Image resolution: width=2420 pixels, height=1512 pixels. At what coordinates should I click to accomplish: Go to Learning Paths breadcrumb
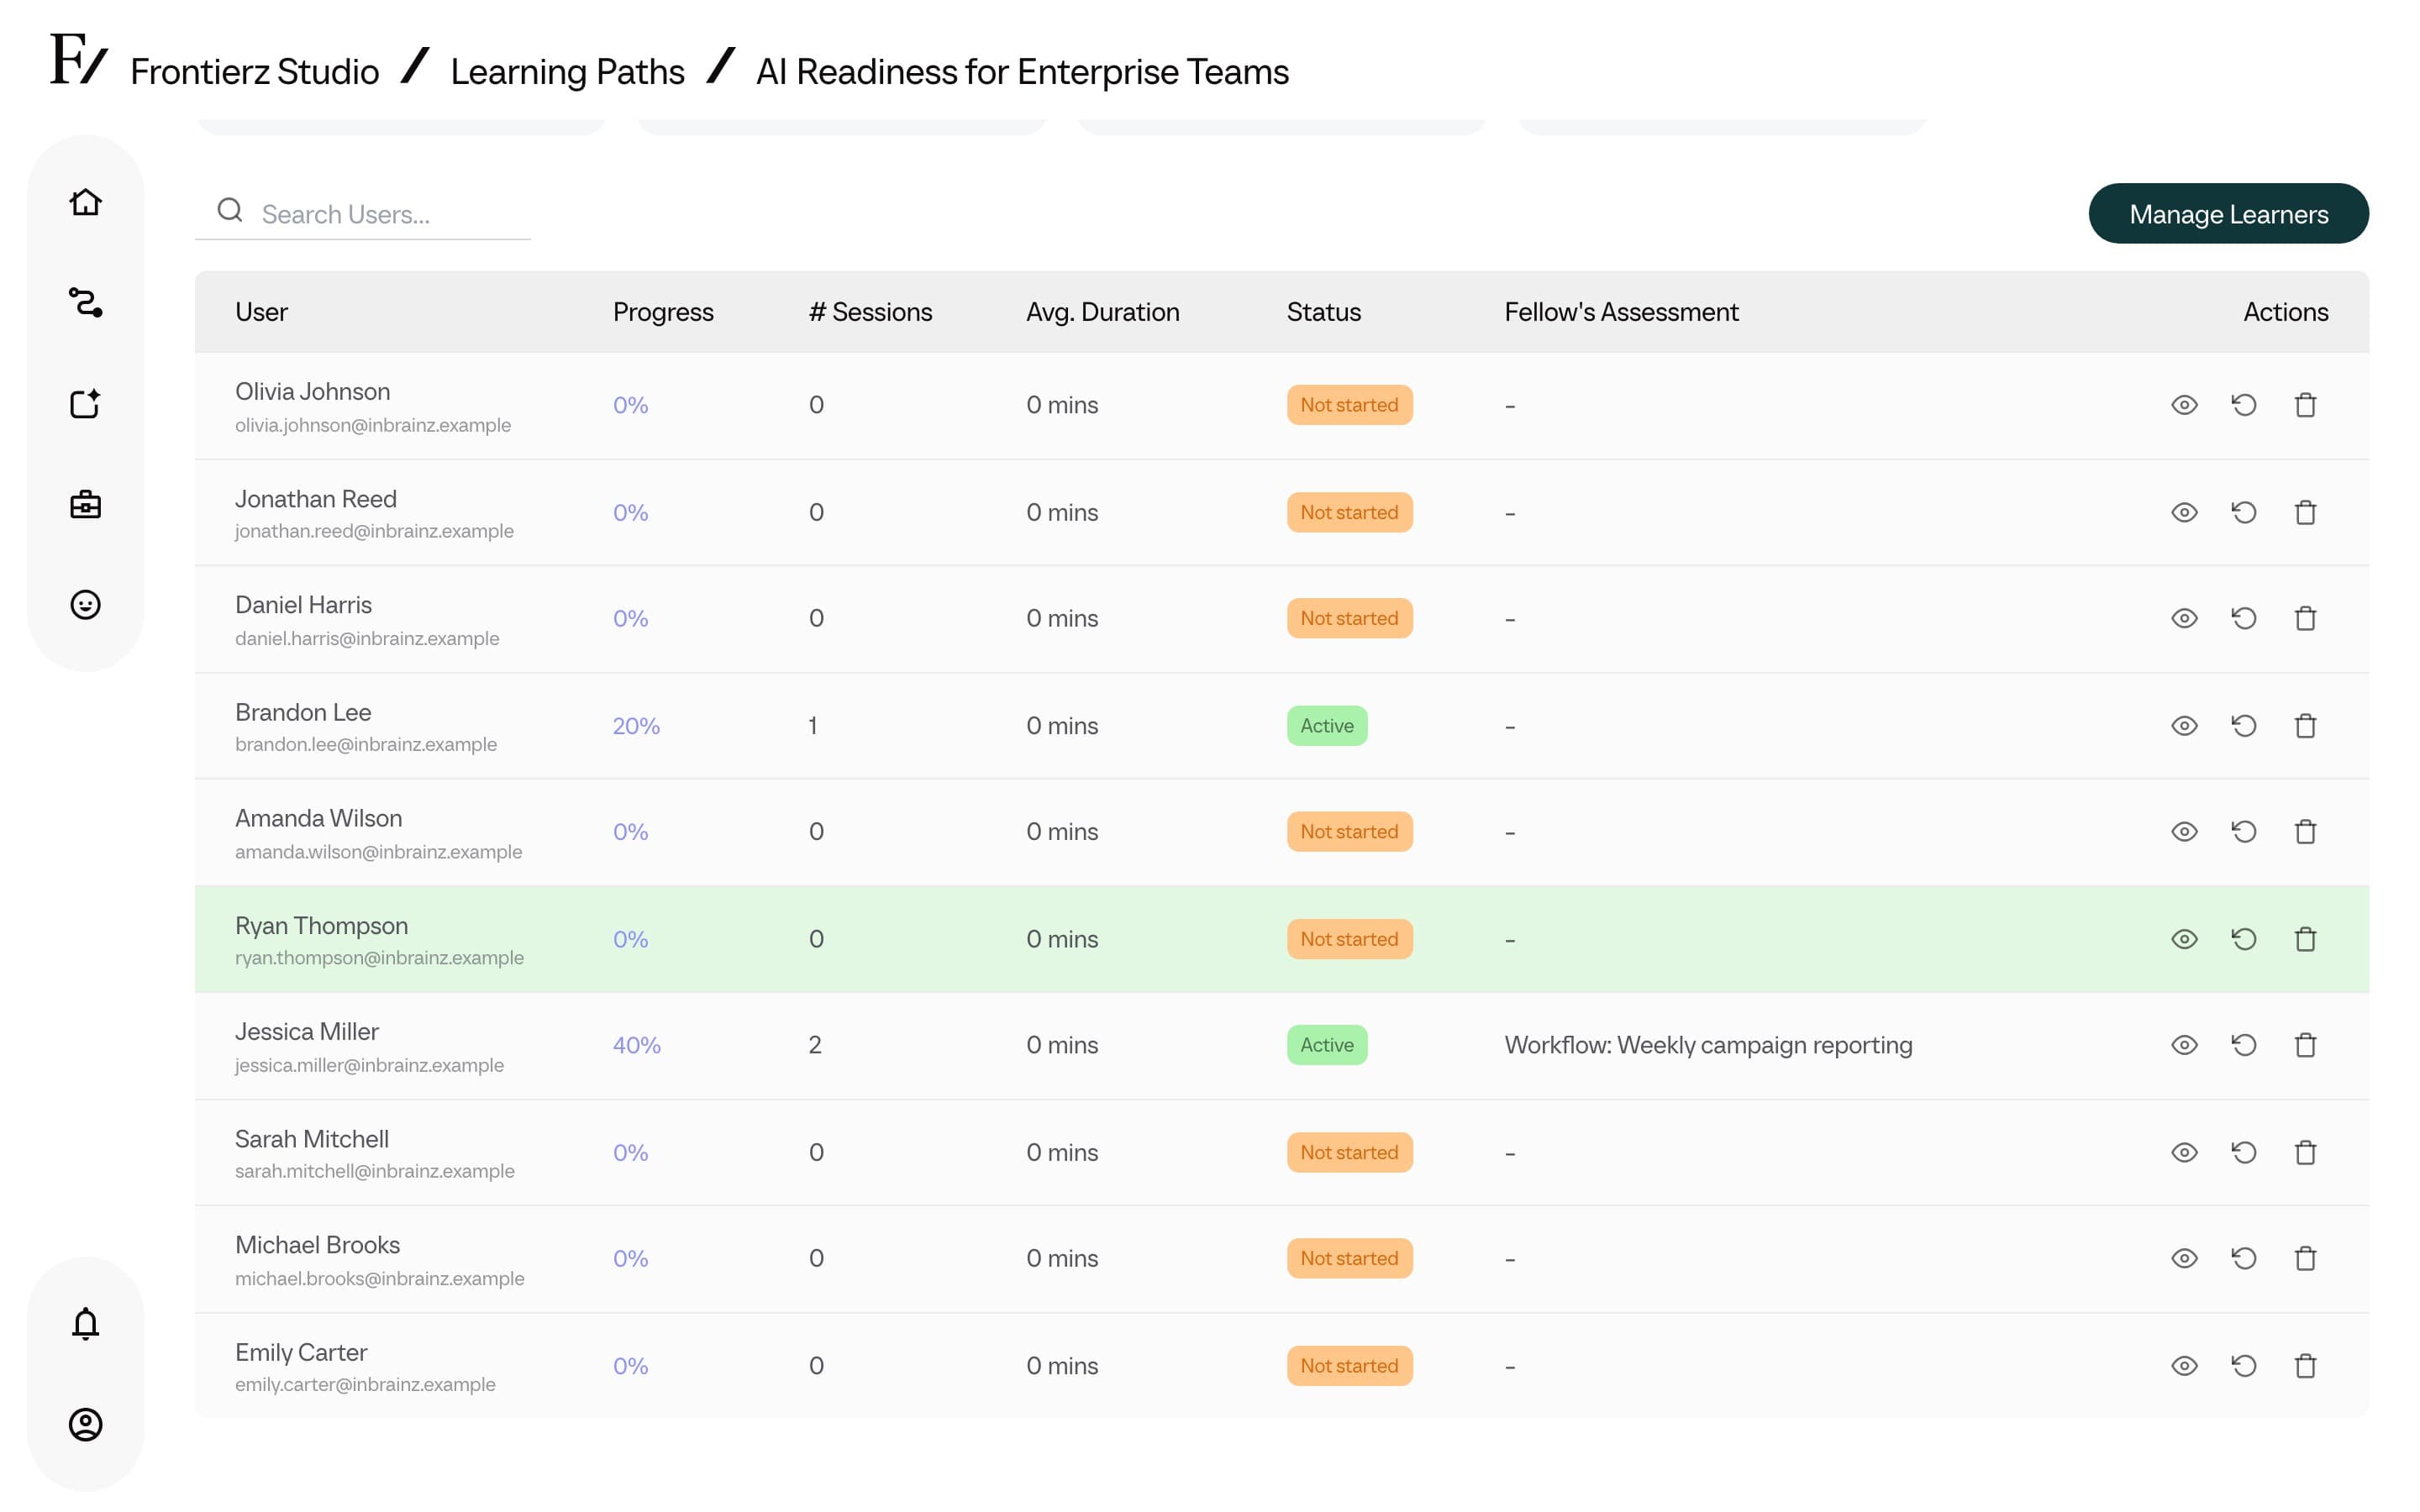click(x=567, y=72)
